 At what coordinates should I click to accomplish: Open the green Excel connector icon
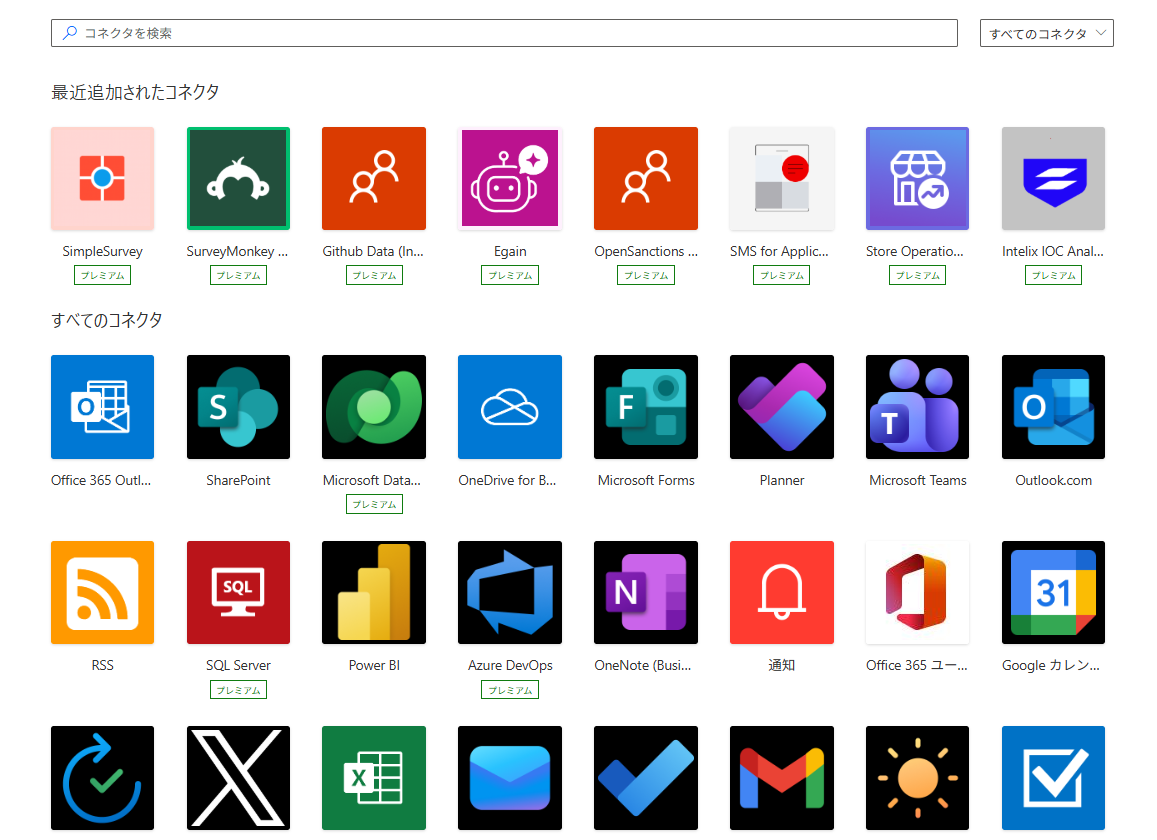click(x=374, y=778)
